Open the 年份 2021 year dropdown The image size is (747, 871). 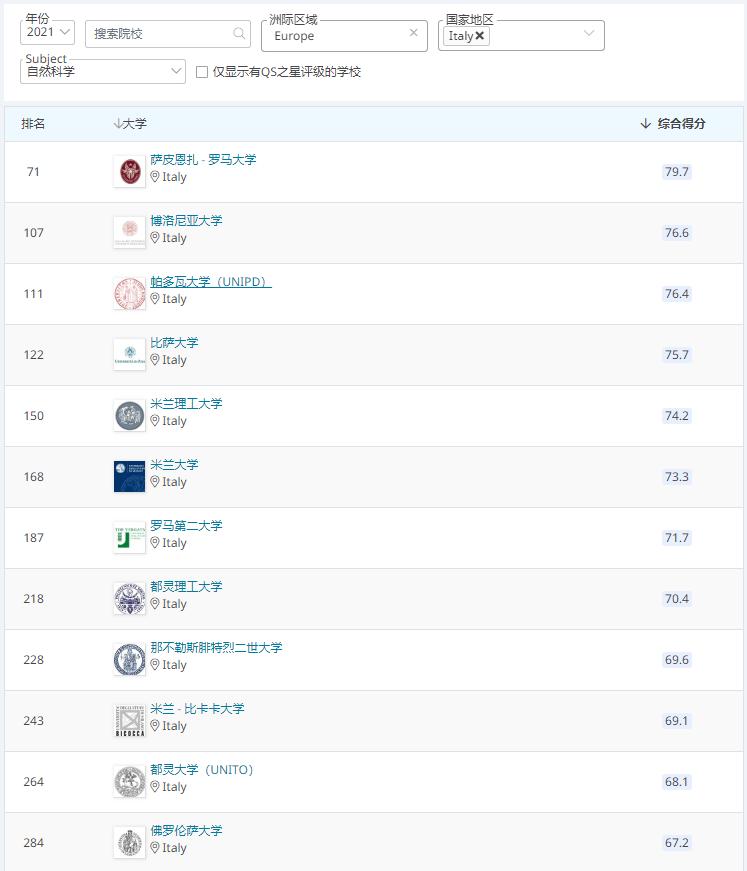click(x=47, y=32)
